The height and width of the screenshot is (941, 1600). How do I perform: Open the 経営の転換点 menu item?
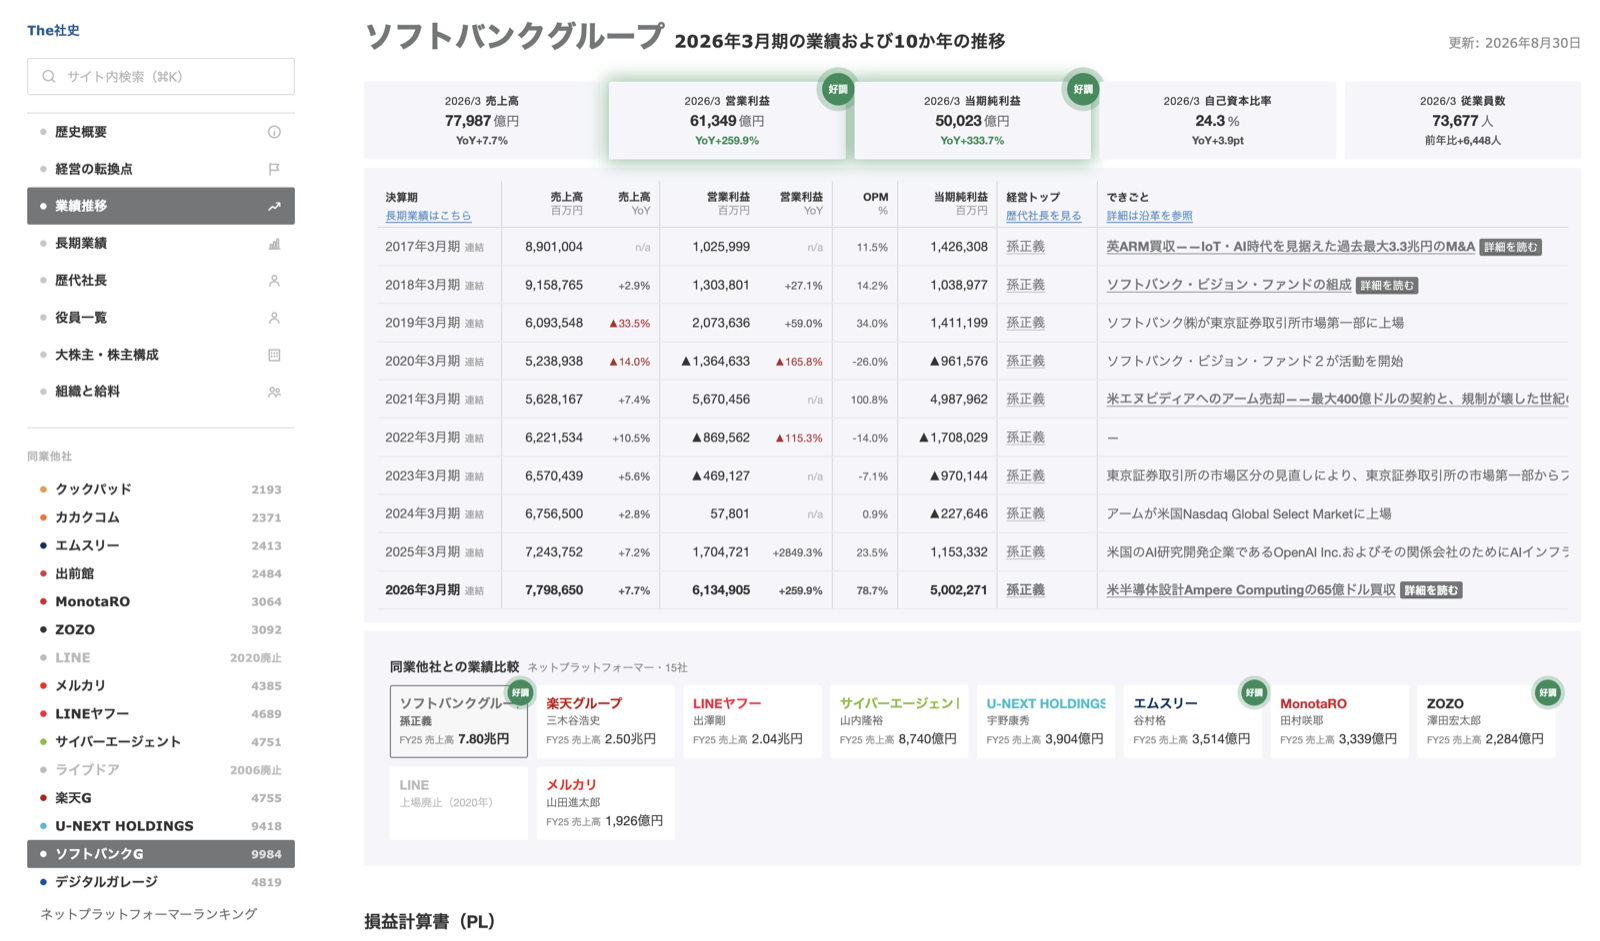[161, 169]
